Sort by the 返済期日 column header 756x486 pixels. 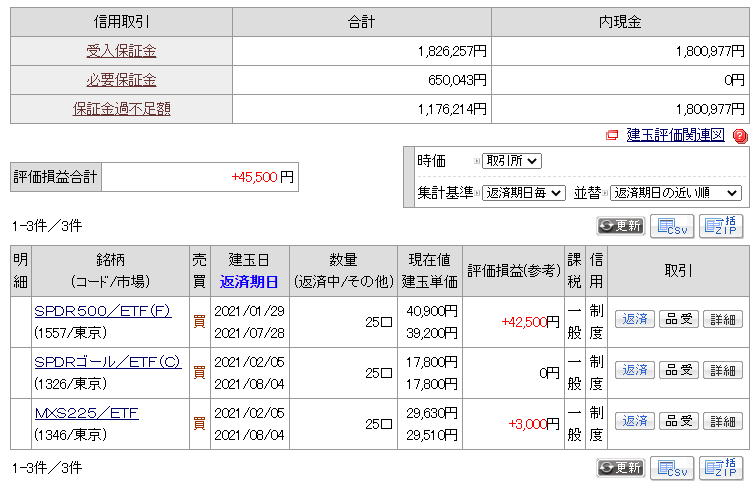[x=249, y=282]
